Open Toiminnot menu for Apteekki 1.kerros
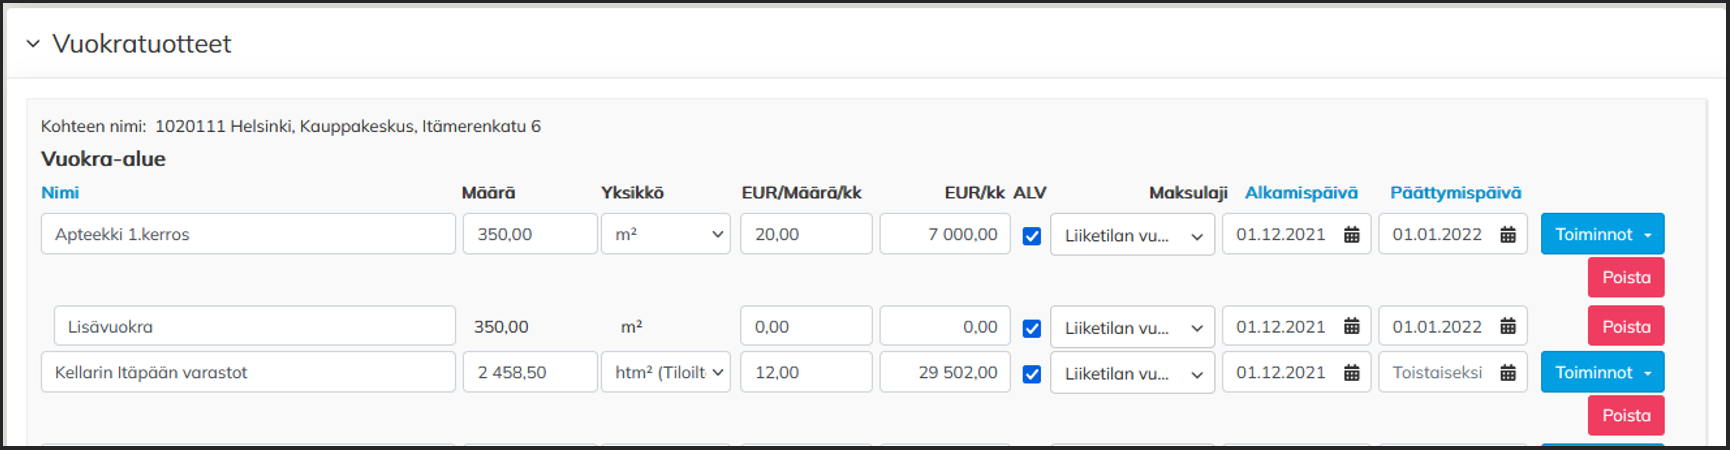The width and height of the screenshot is (1730, 450). pyautogui.click(x=1602, y=234)
